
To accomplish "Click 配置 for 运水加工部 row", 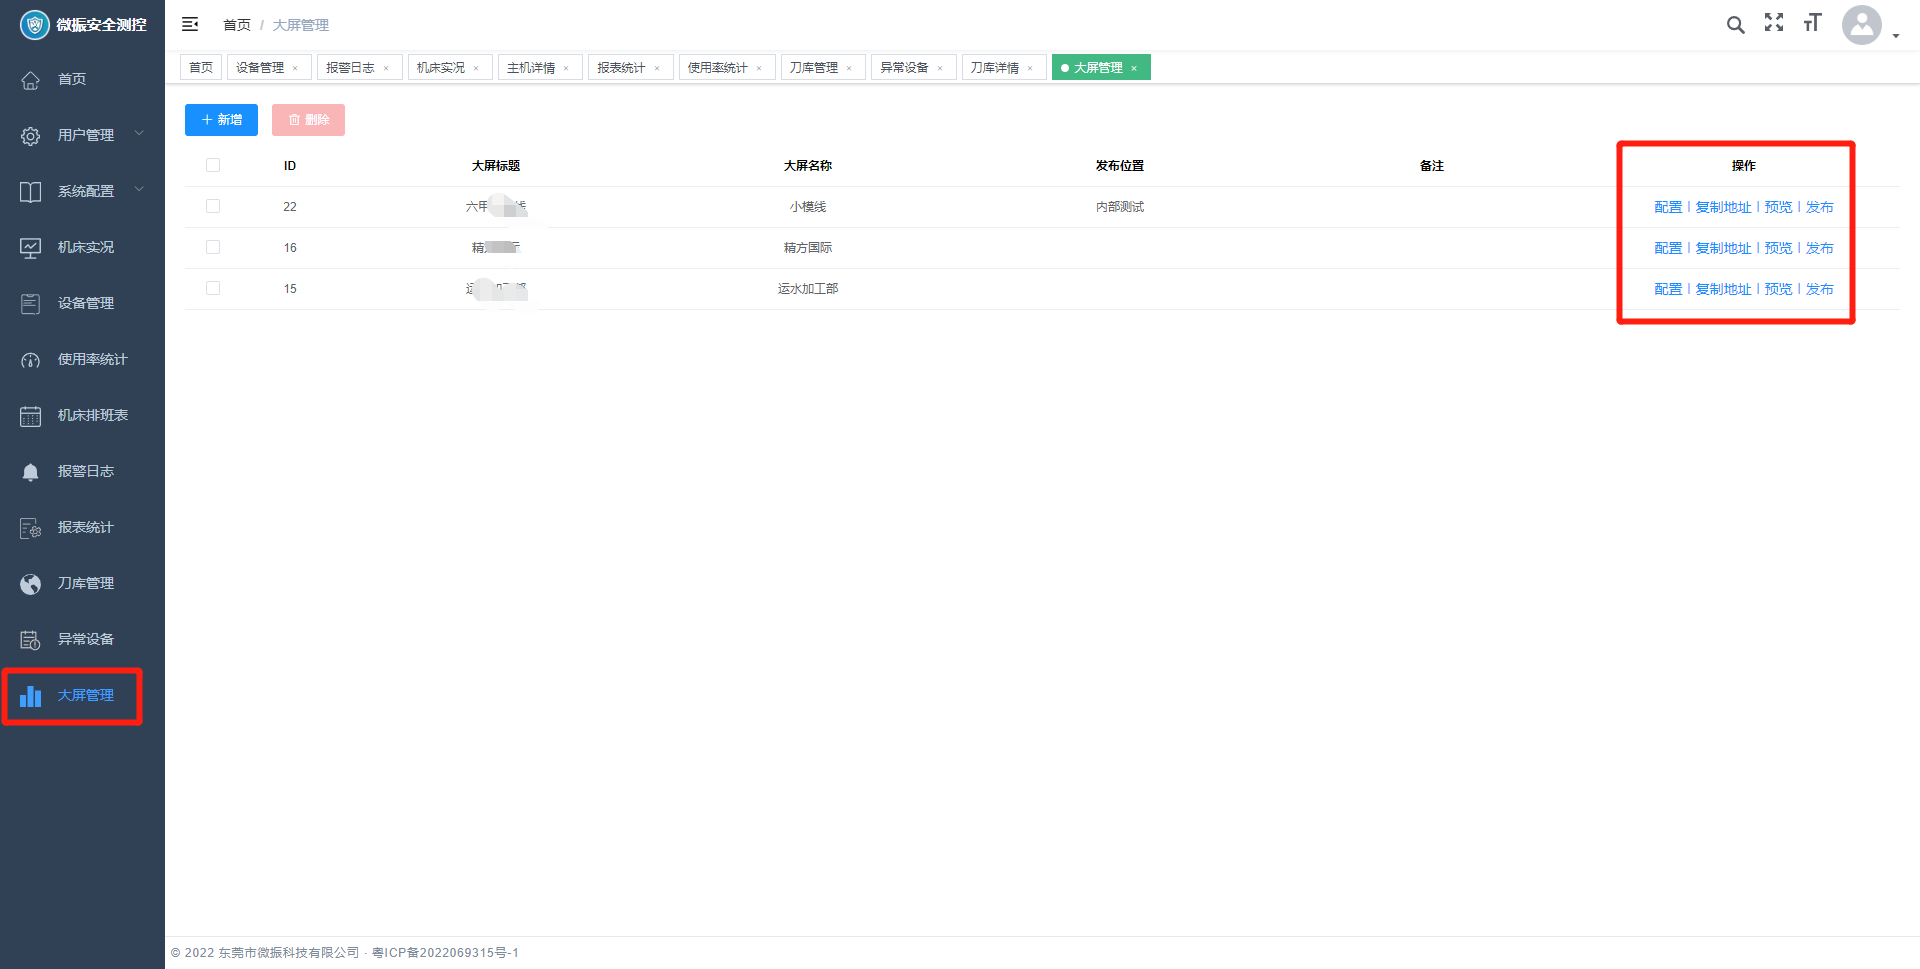I will (1667, 289).
